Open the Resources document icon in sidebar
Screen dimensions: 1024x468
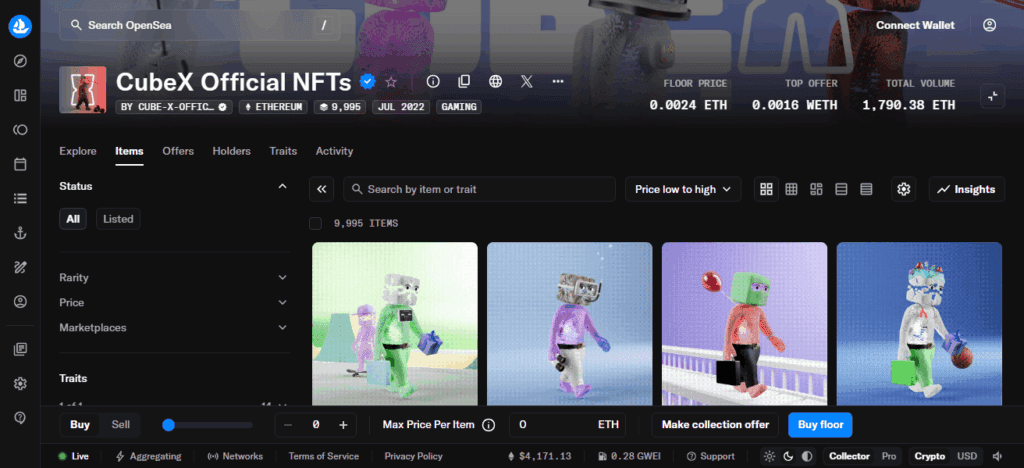[x=20, y=349]
